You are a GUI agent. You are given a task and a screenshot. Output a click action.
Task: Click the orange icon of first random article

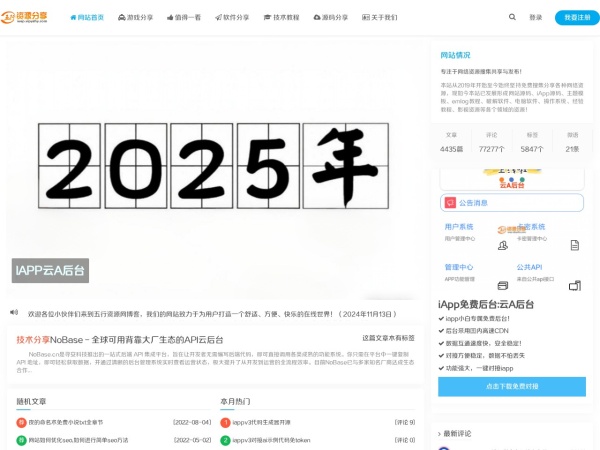tap(21, 422)
